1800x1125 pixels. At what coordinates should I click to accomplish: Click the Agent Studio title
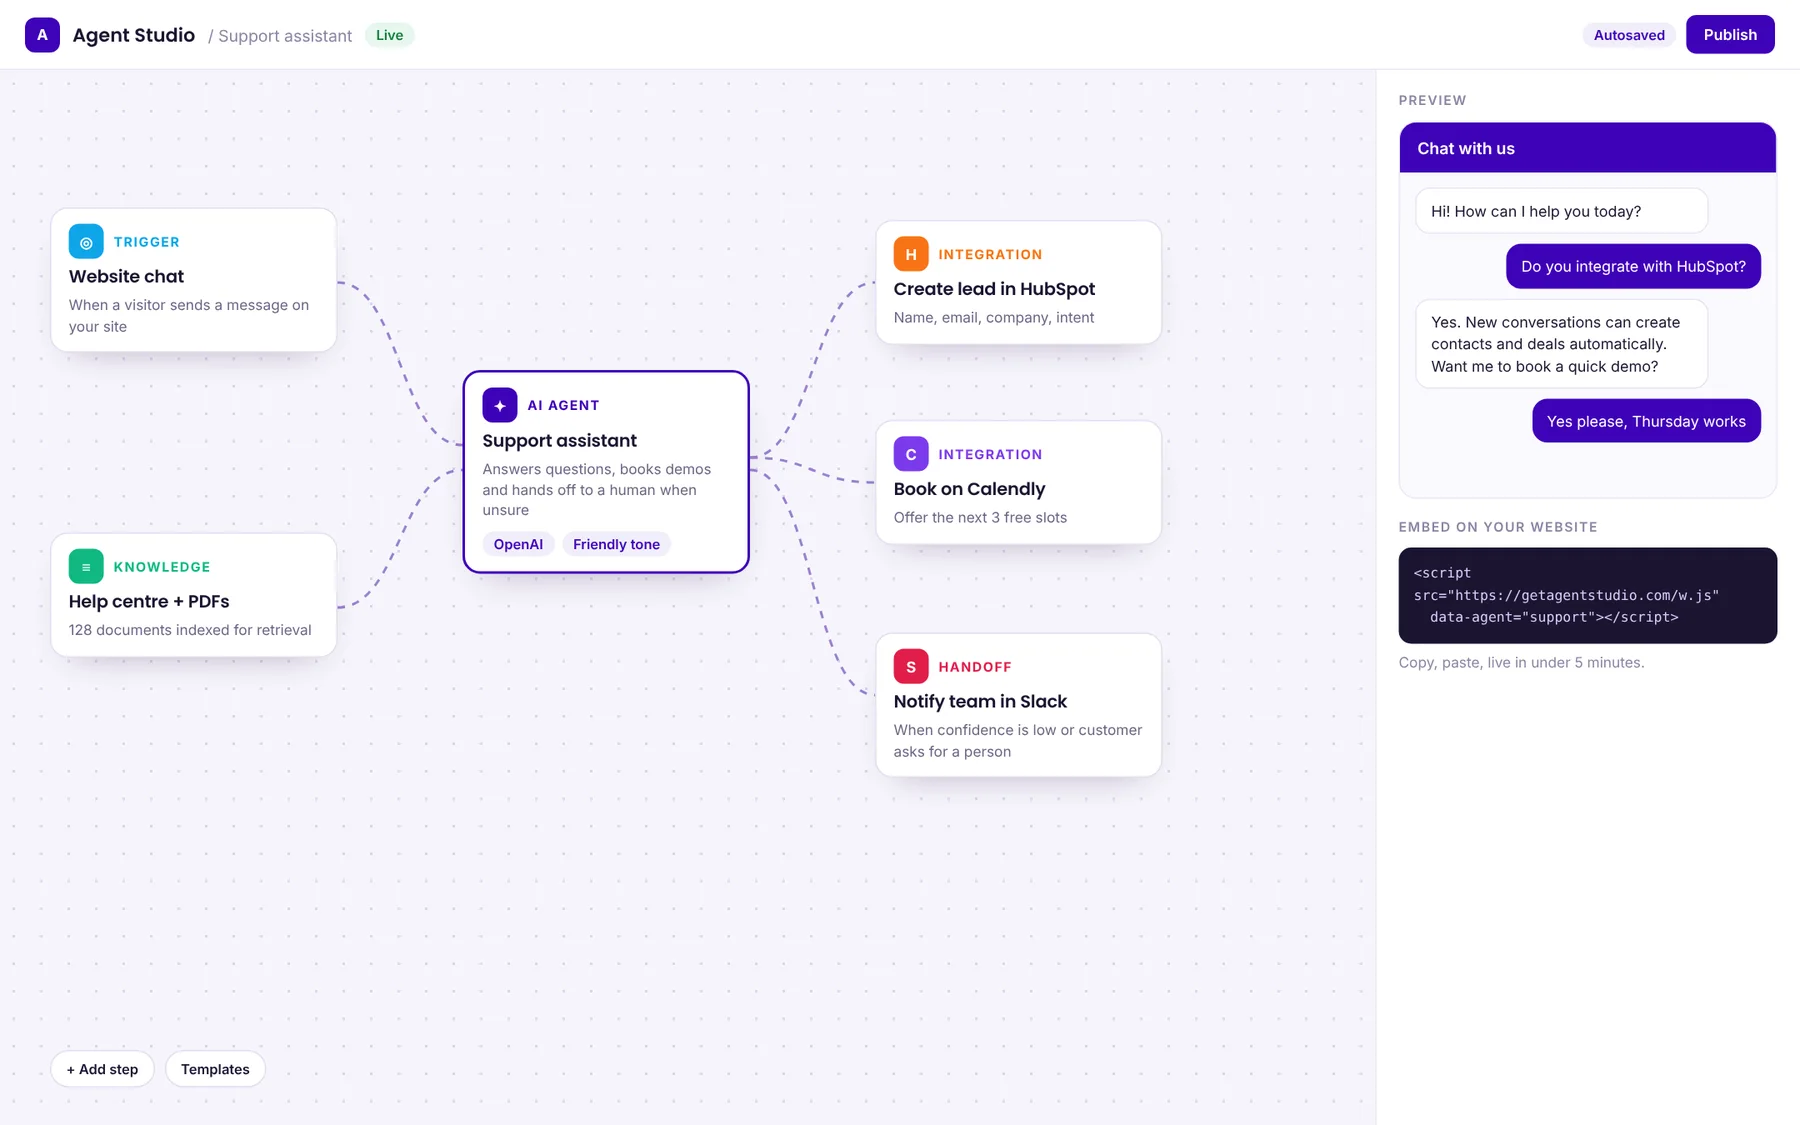pyautogui.click(x=134, y=35)
